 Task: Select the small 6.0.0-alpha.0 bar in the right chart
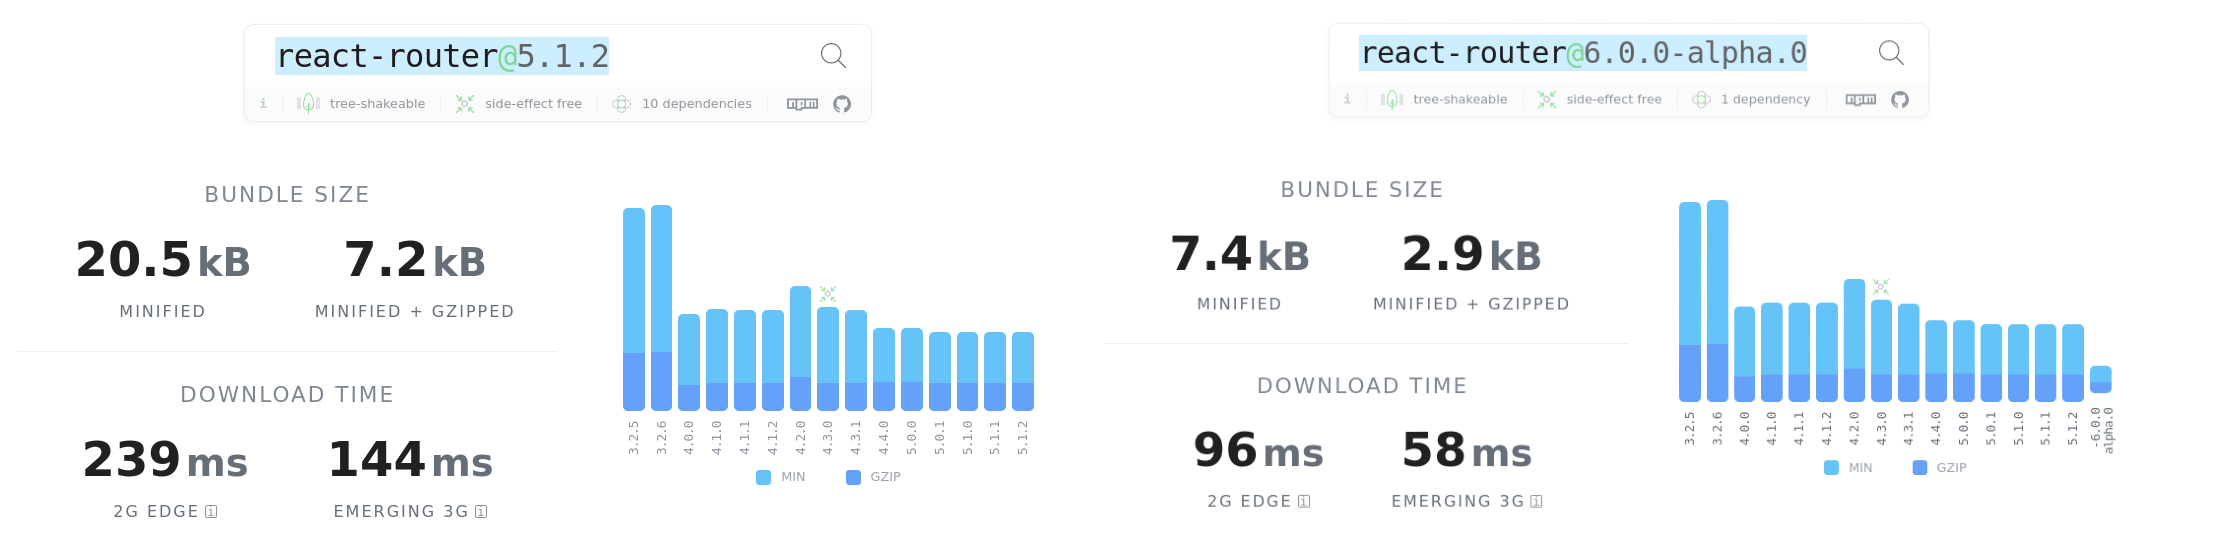point(2101,380)
